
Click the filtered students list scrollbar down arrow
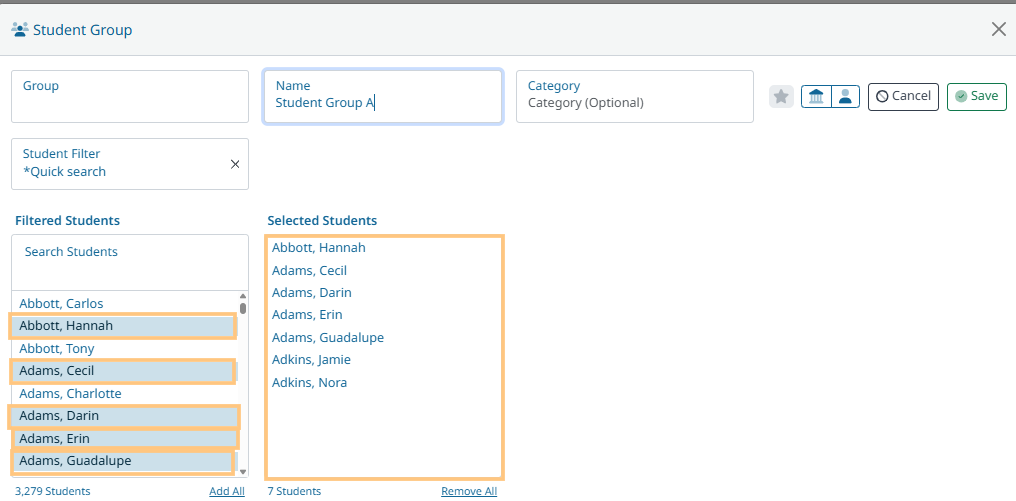tap(243, 472)
